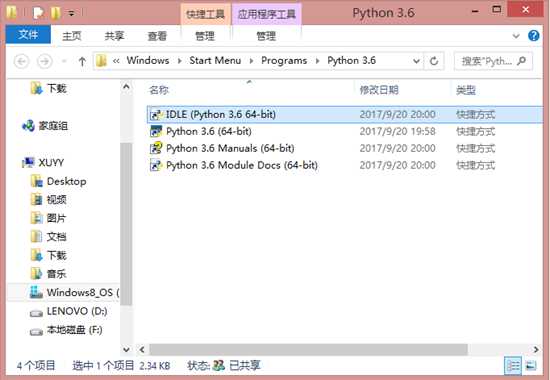Click the horizontal scrollbar right arrow
The image size is (550, 380).
coord(536,349)
